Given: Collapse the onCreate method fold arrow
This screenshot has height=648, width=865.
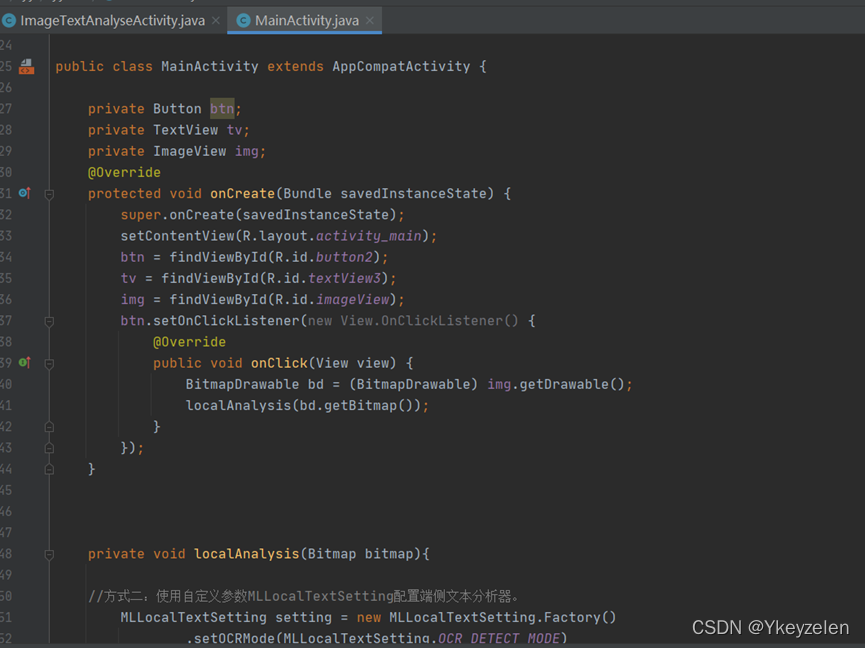Looking at the screenshot, I should (49, 194).
